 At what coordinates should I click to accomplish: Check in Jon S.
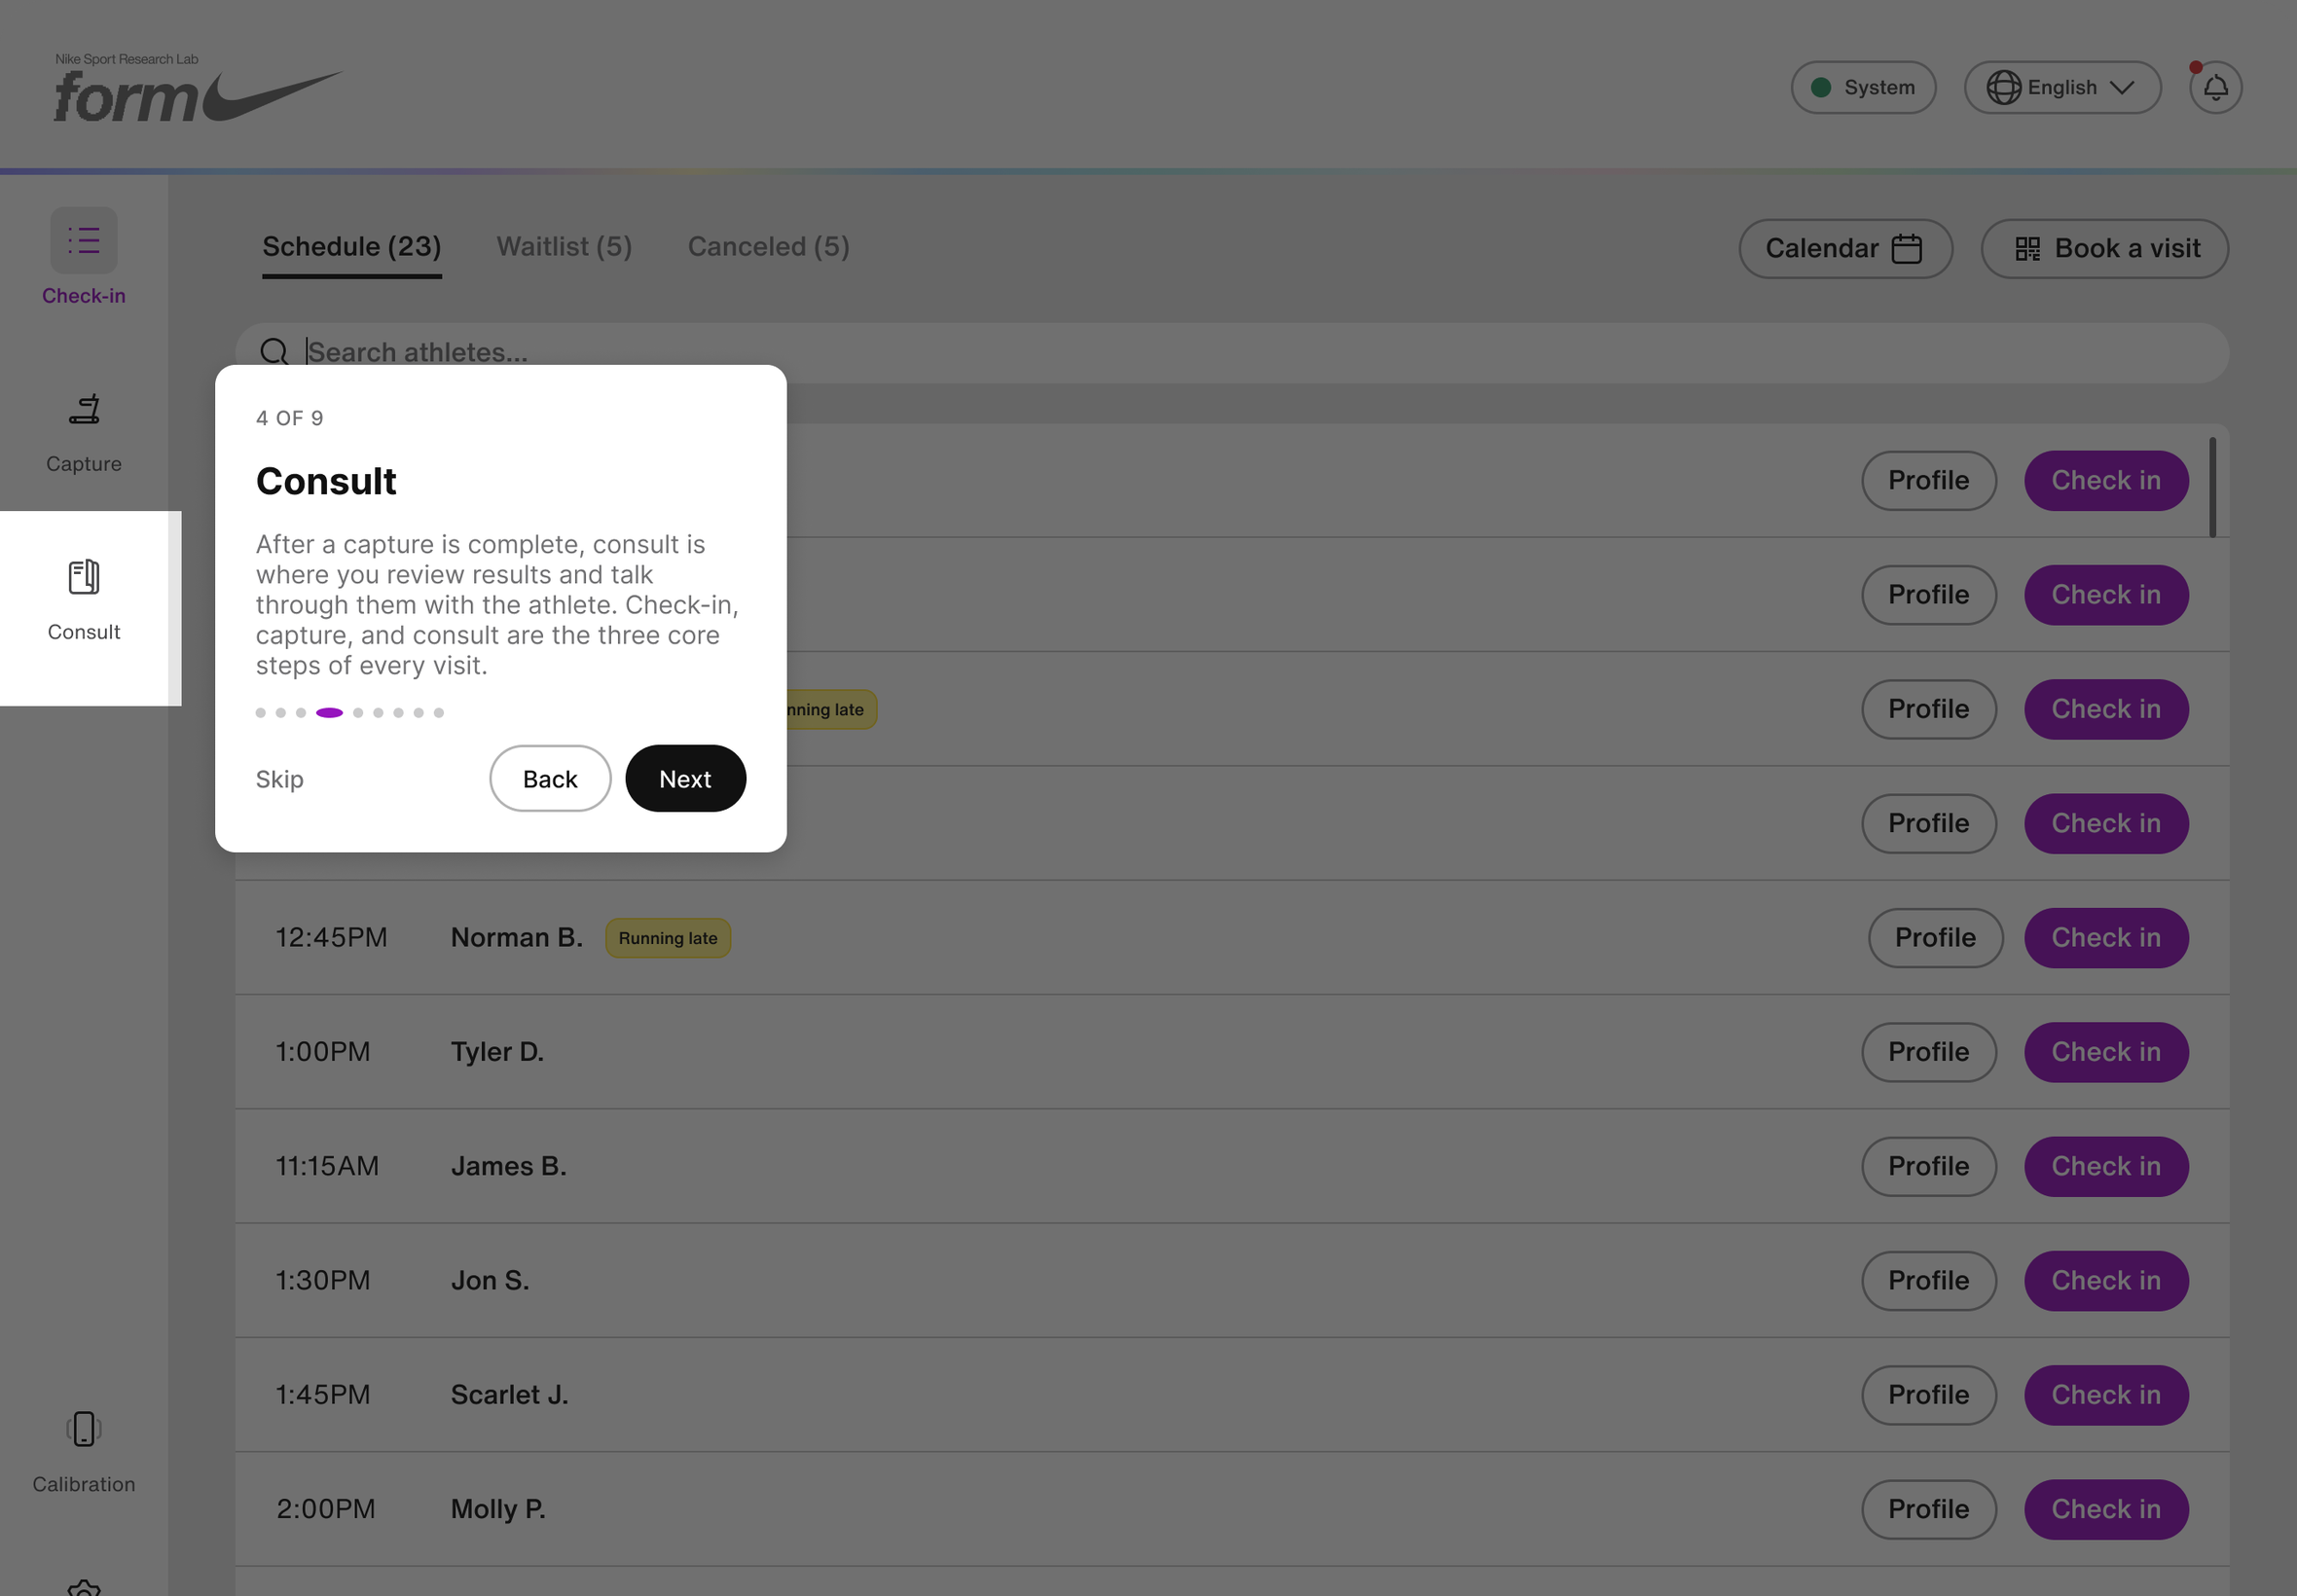[2106, 1280]
